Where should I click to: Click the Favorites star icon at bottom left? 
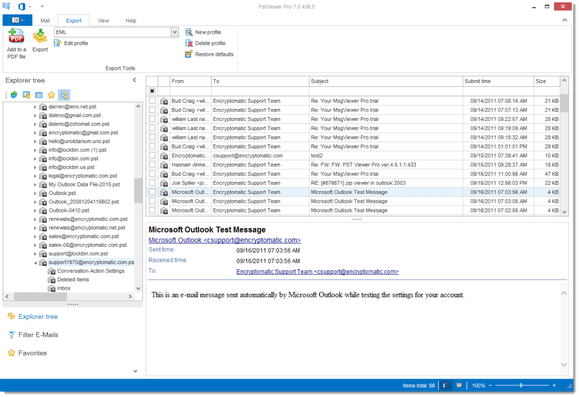(11, 353)
